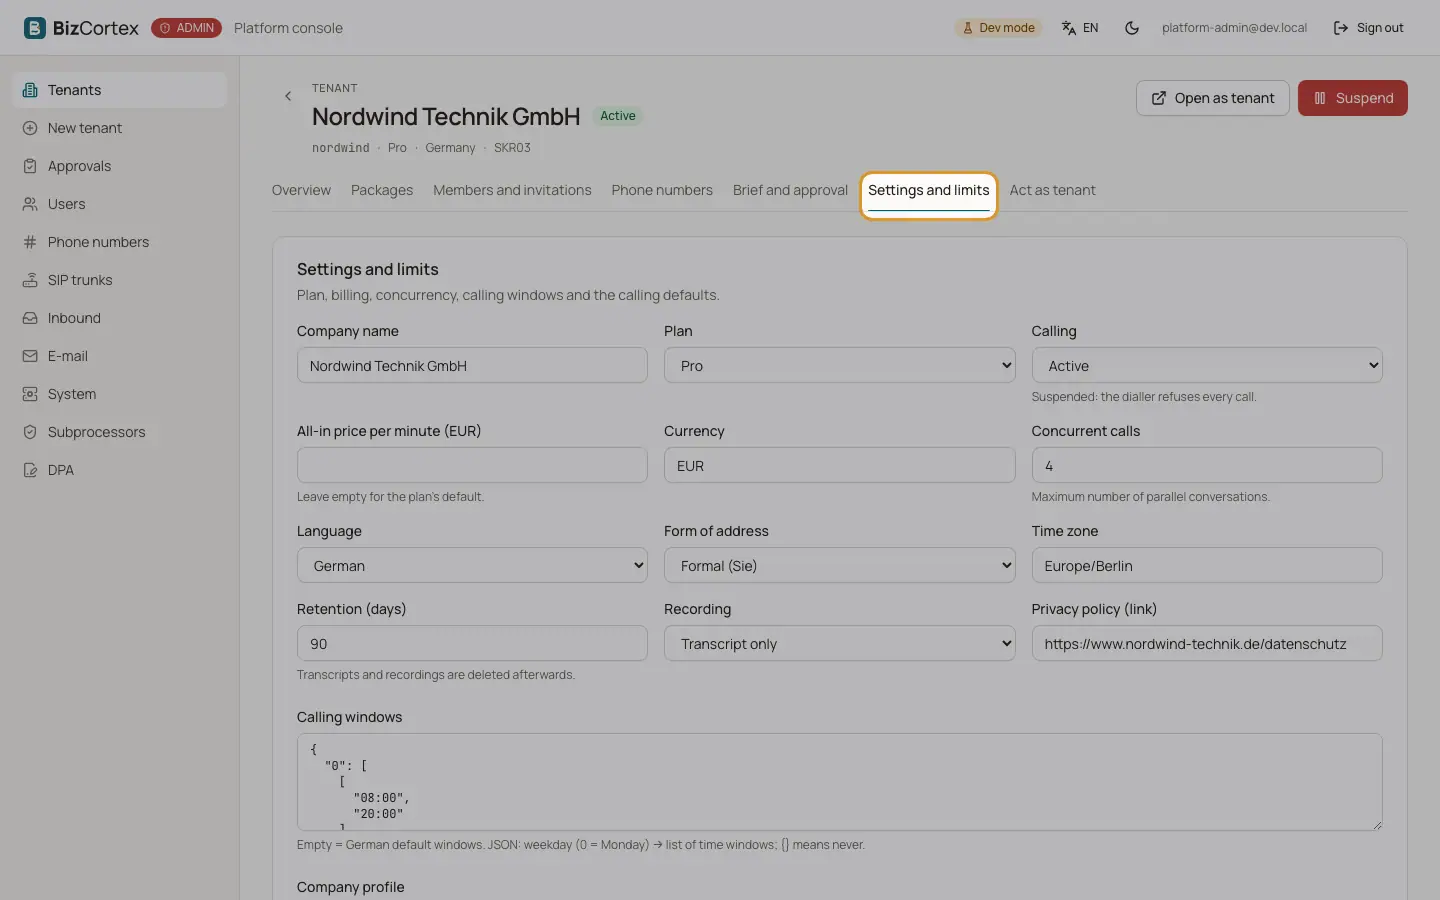
Task: Click the Phone numbers hash icon
Action: (30, 242)
